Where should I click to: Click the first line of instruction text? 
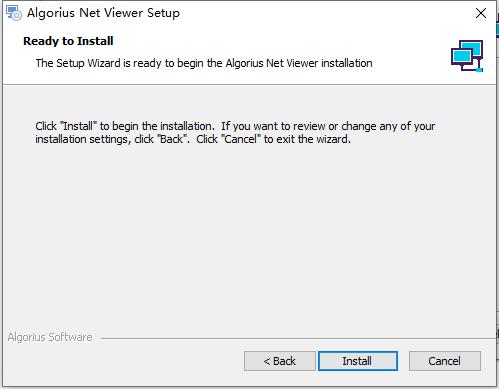click(x=235, y=126)
